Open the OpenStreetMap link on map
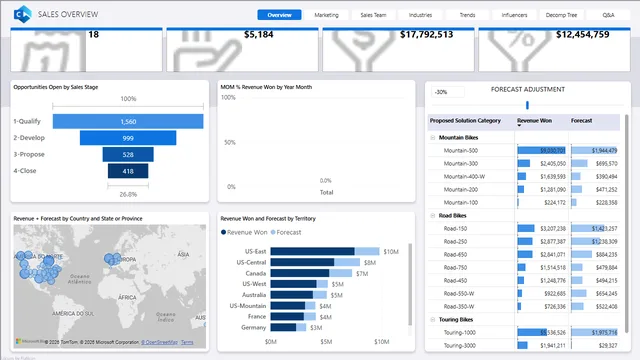Viewport: 640px width, 360px height. coord(160,342)
